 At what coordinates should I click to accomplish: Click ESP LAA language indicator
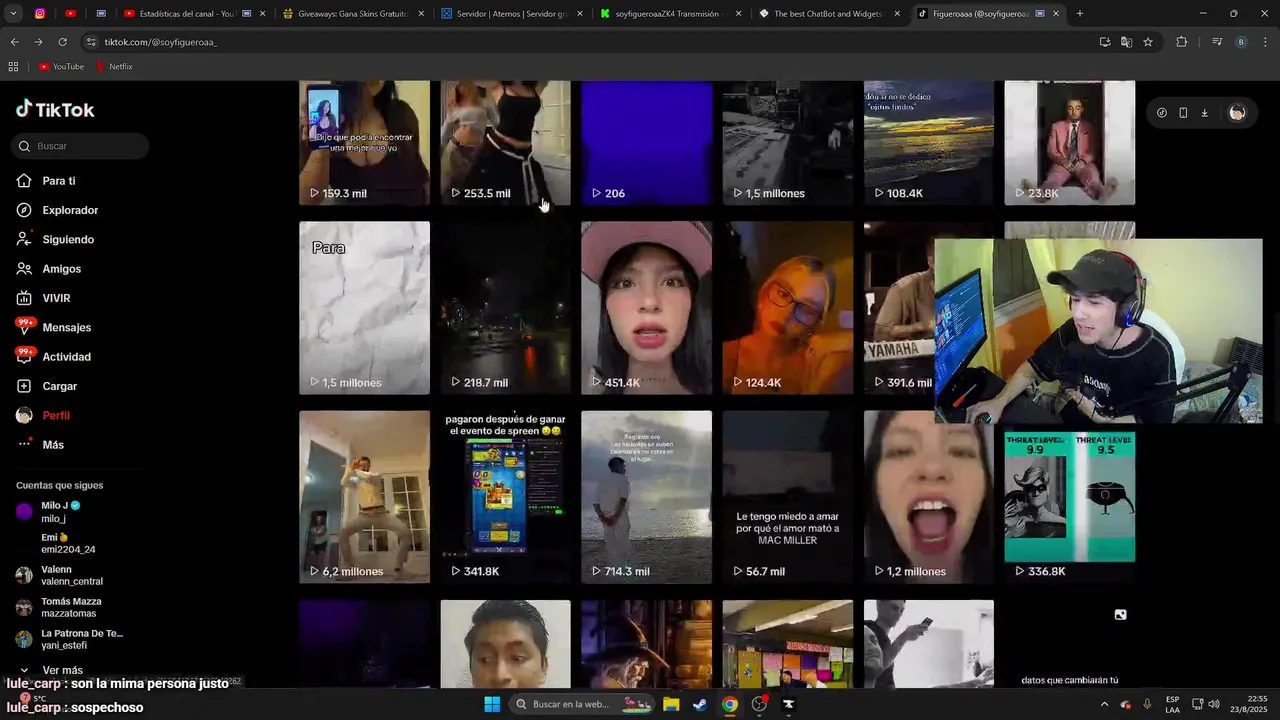[x=1172, y=704]
